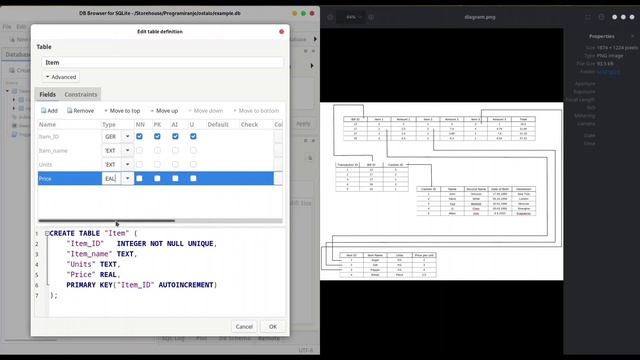
Task: Click the Remove field icon button
Action: (80, 111)
